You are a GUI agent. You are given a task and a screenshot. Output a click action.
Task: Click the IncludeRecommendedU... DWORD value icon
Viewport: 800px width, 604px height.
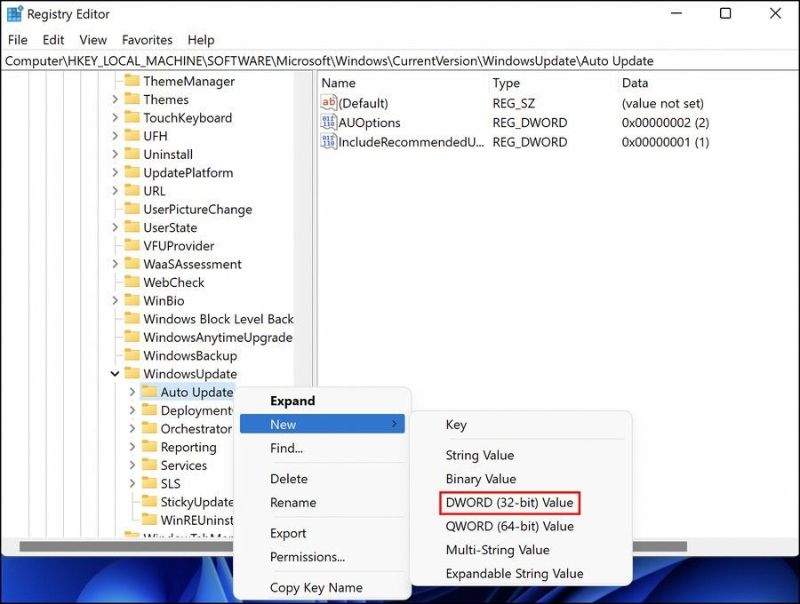(329, 142)
